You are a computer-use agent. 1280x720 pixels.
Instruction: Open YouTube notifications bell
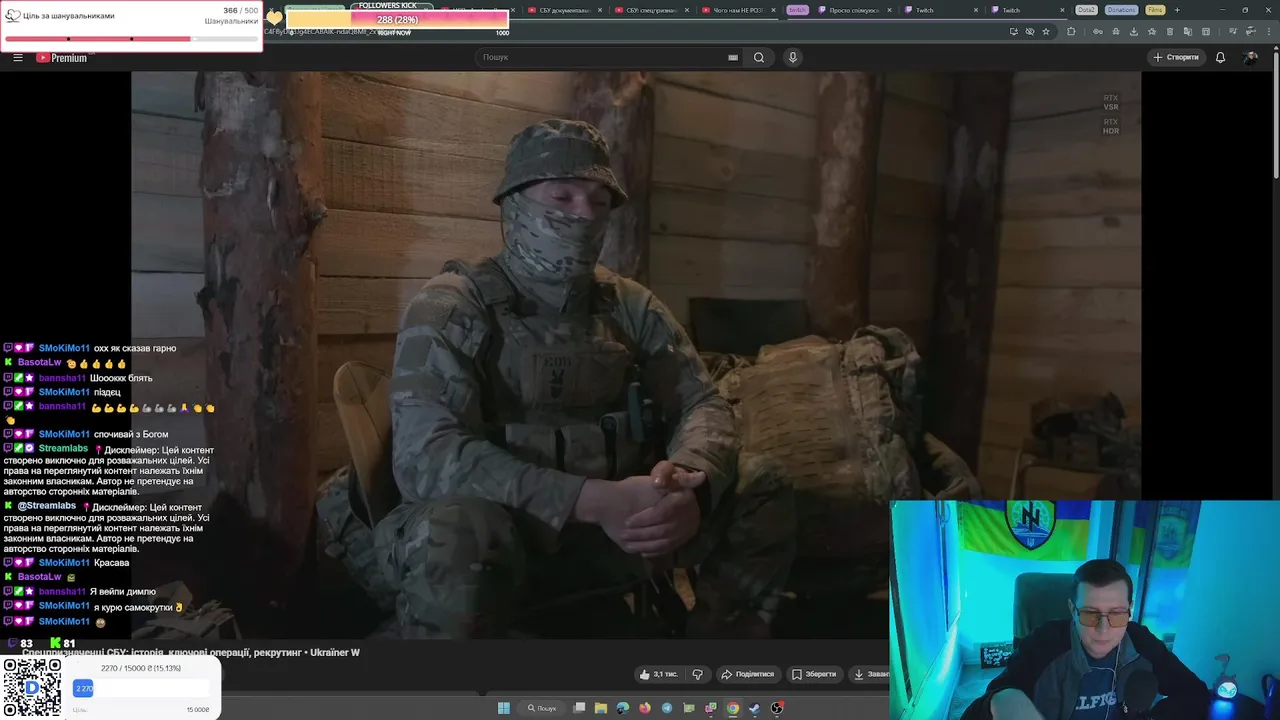(x=1220, y=57)
